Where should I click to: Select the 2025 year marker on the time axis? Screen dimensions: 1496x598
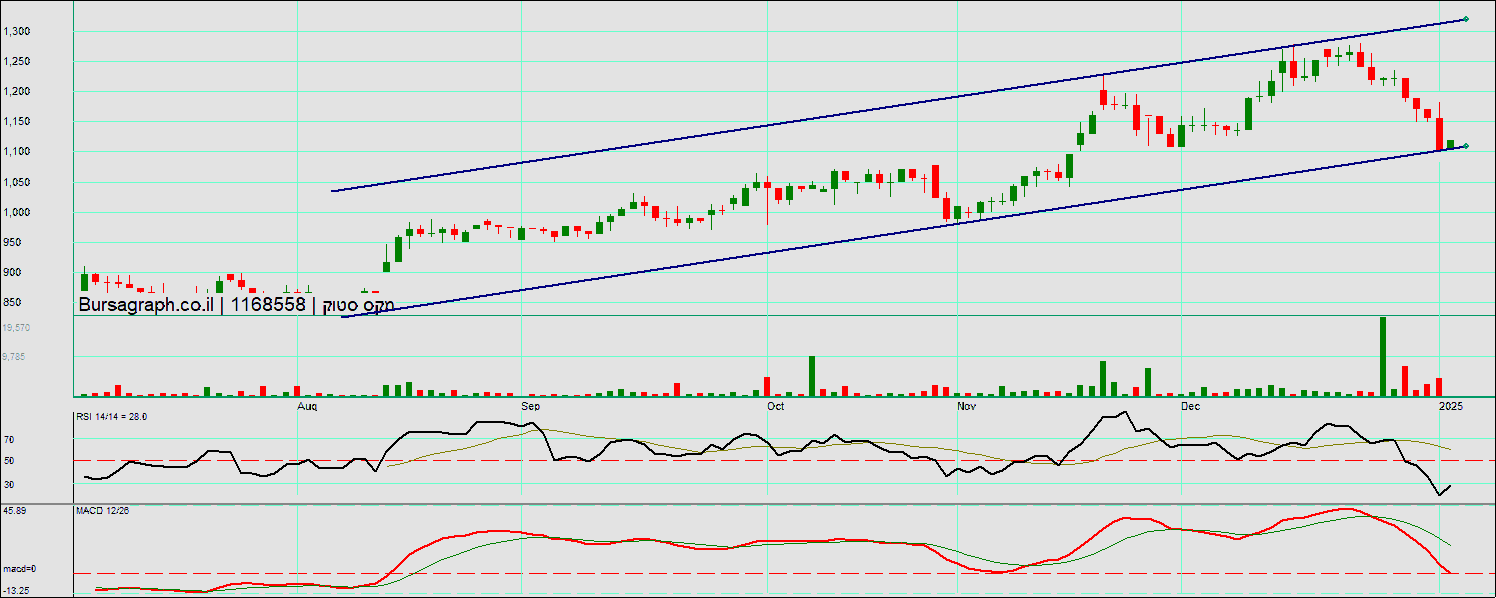point(1451,407)
